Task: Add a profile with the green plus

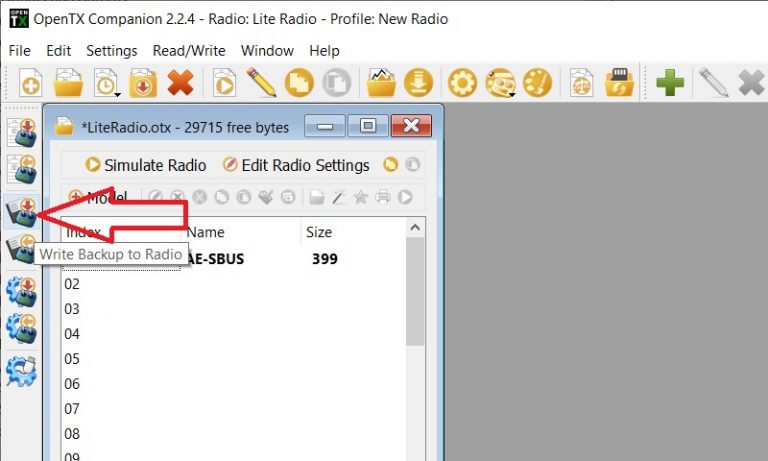Action: click(670, 83)
